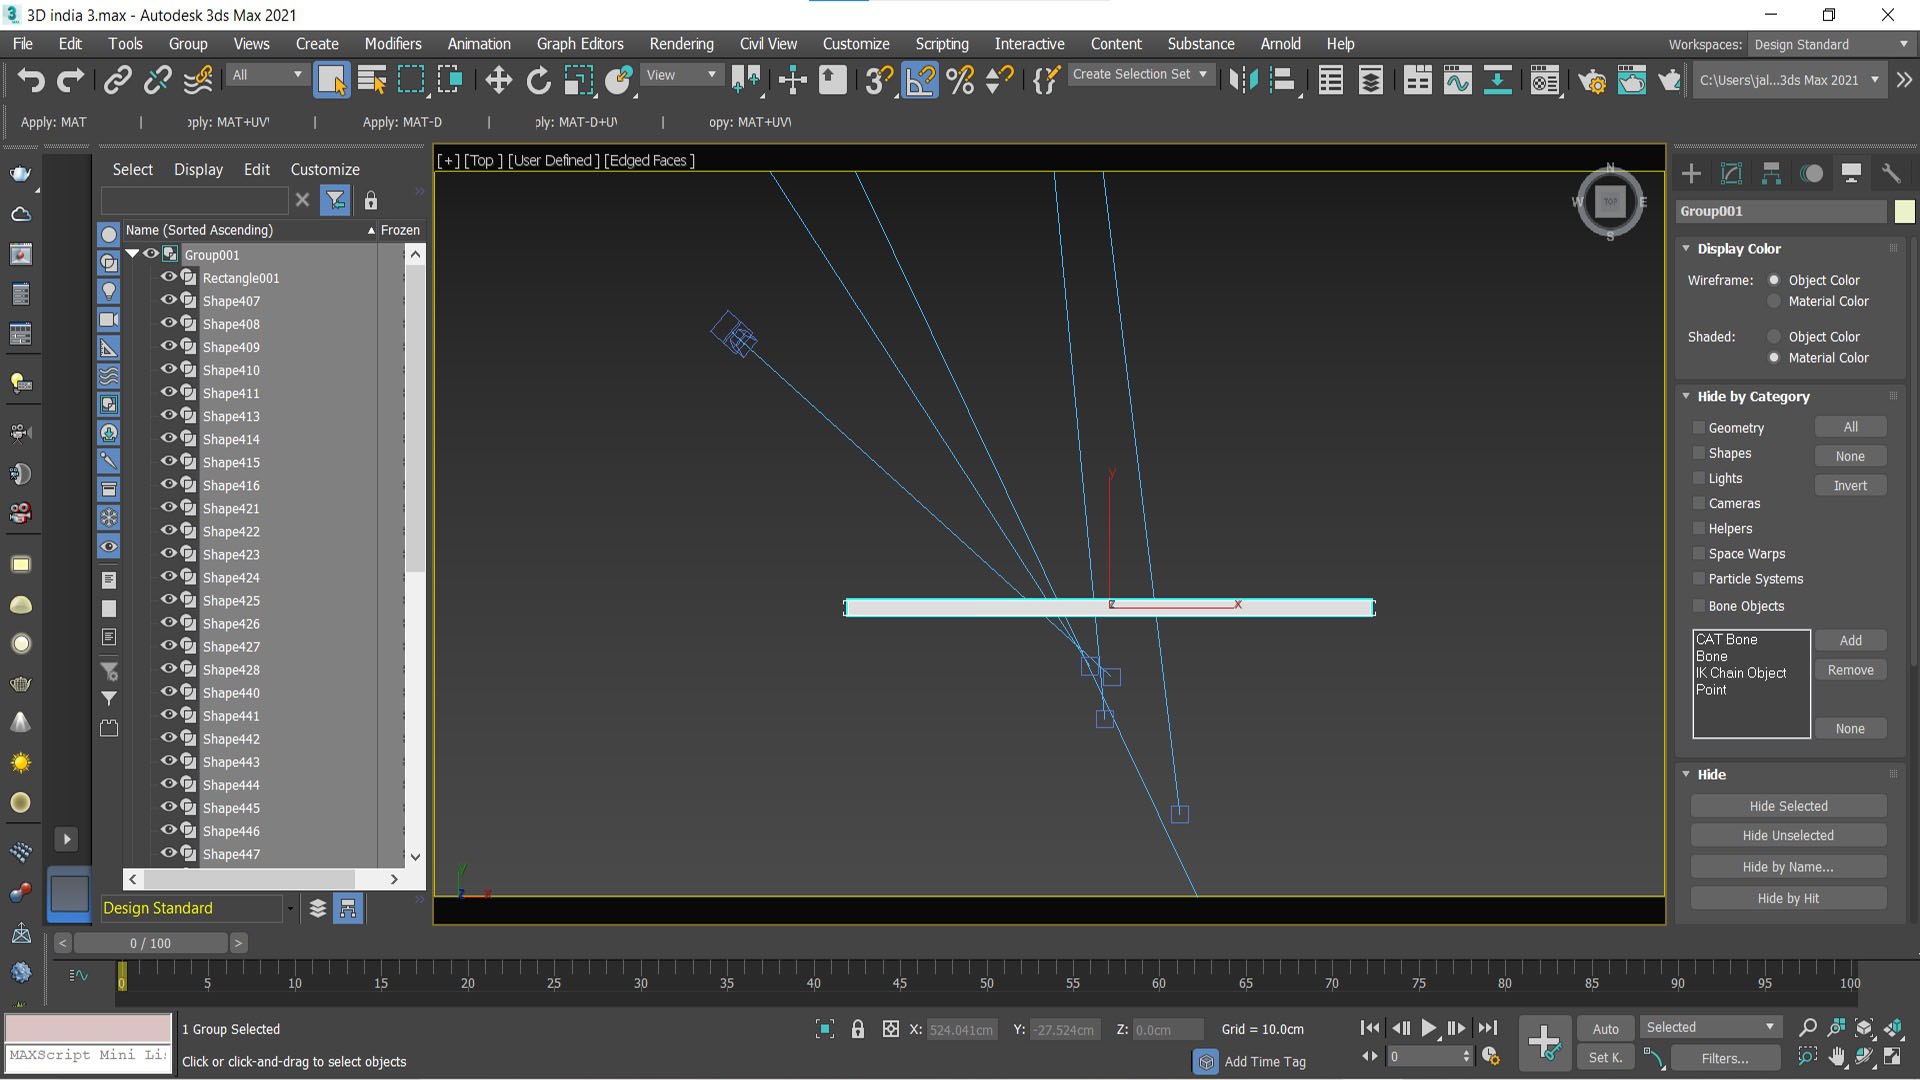Open the Modify panel tab icon

tap(1731, 173)
